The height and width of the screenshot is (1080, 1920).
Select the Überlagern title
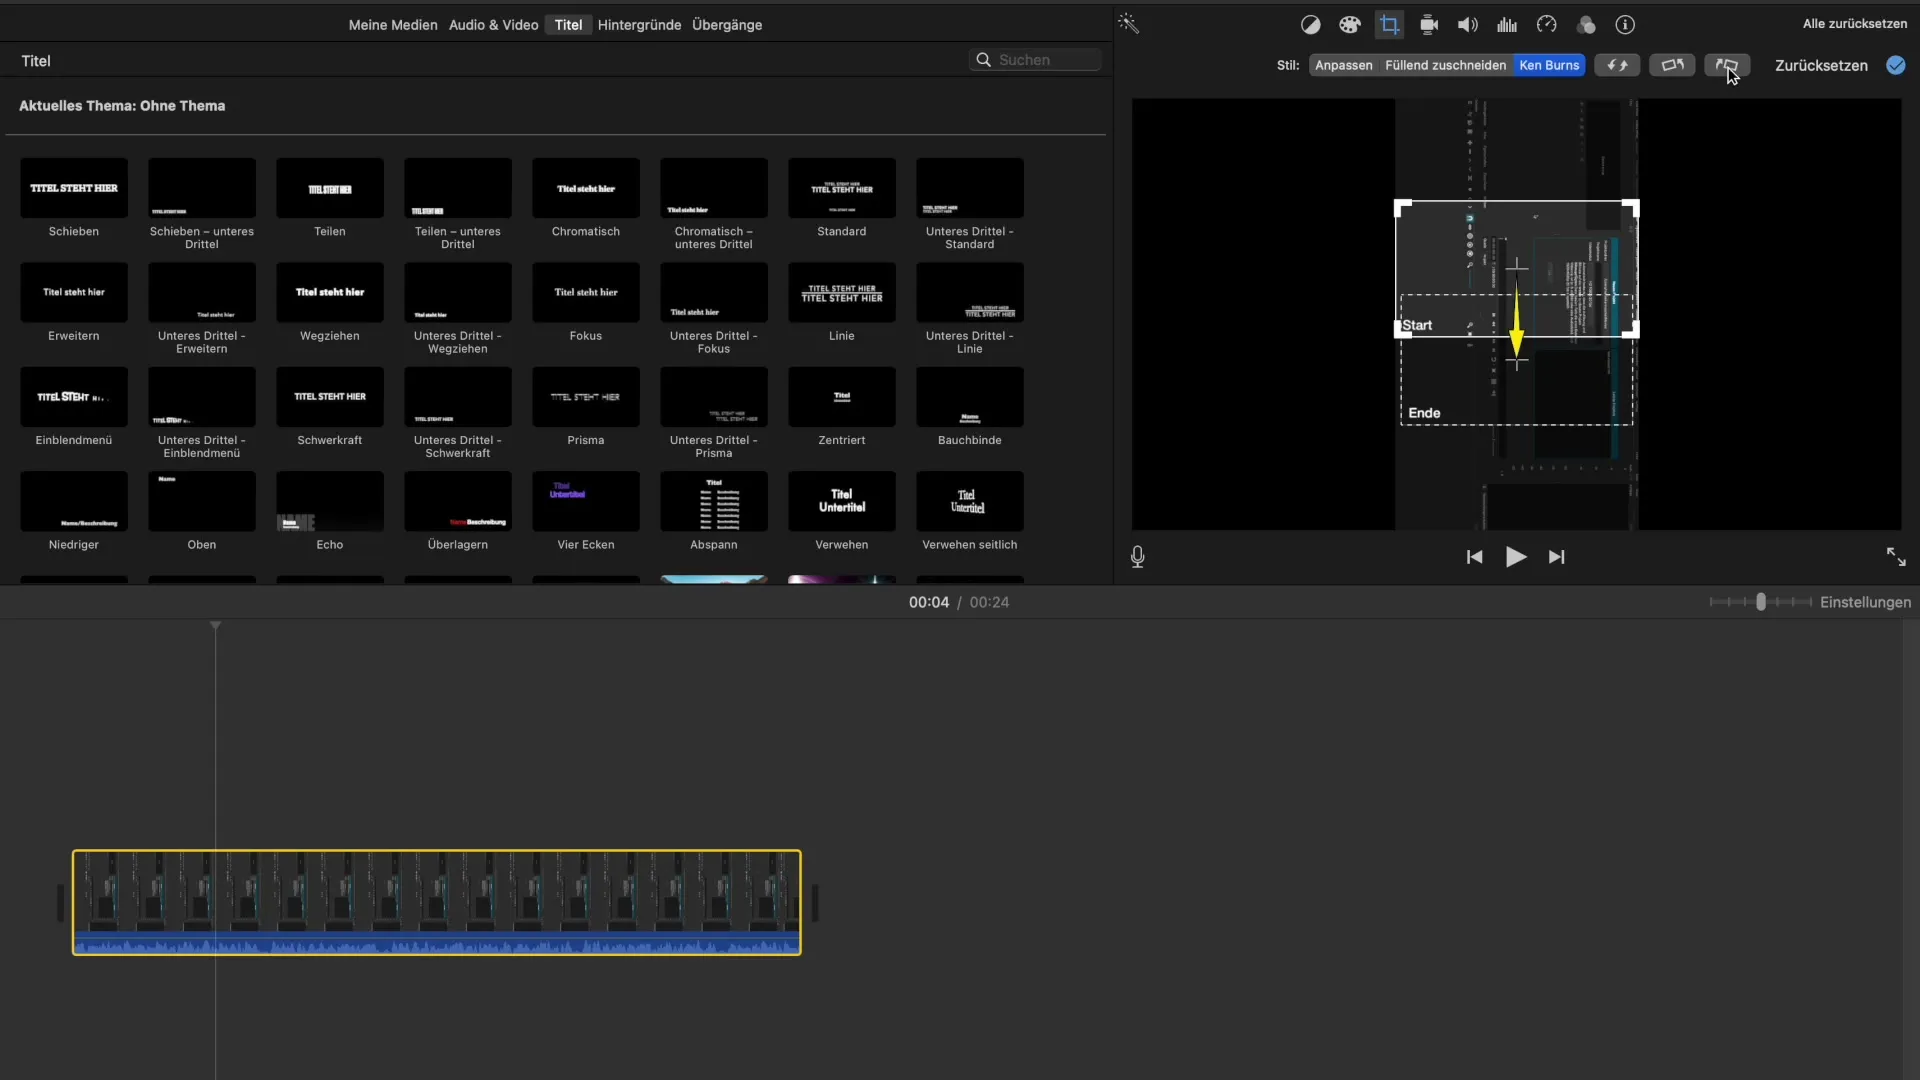458,501
